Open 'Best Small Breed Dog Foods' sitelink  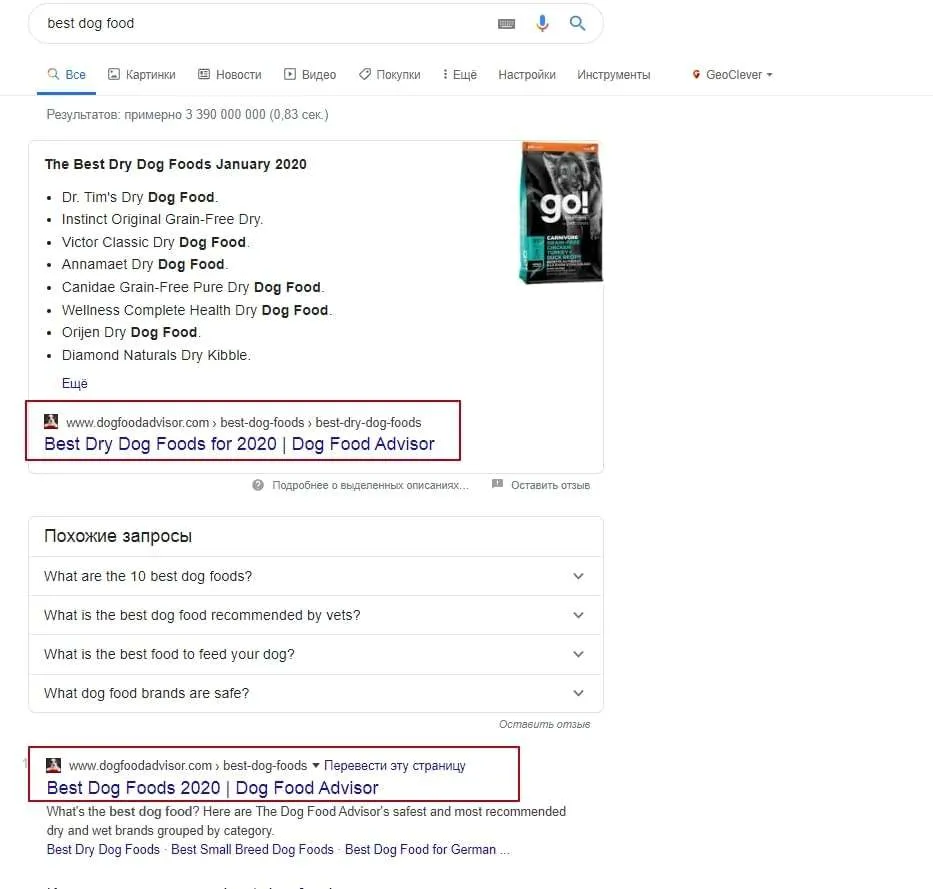pyautogui.click(x=252, y=849)
